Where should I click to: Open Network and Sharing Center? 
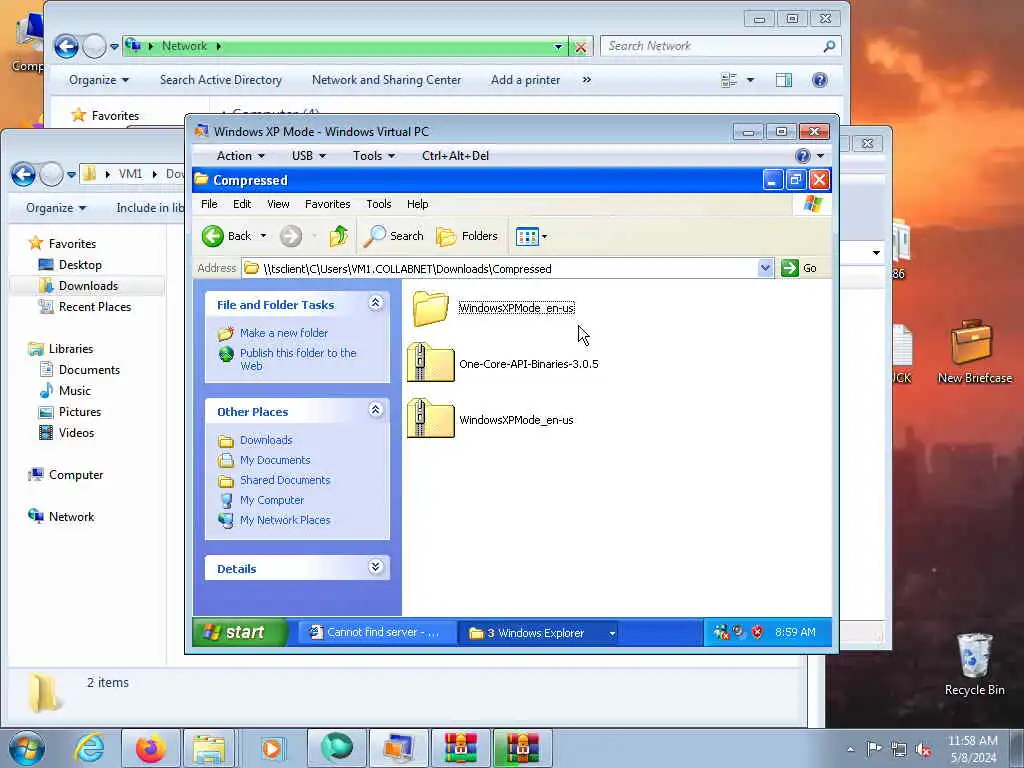click(x=387, y=80)
